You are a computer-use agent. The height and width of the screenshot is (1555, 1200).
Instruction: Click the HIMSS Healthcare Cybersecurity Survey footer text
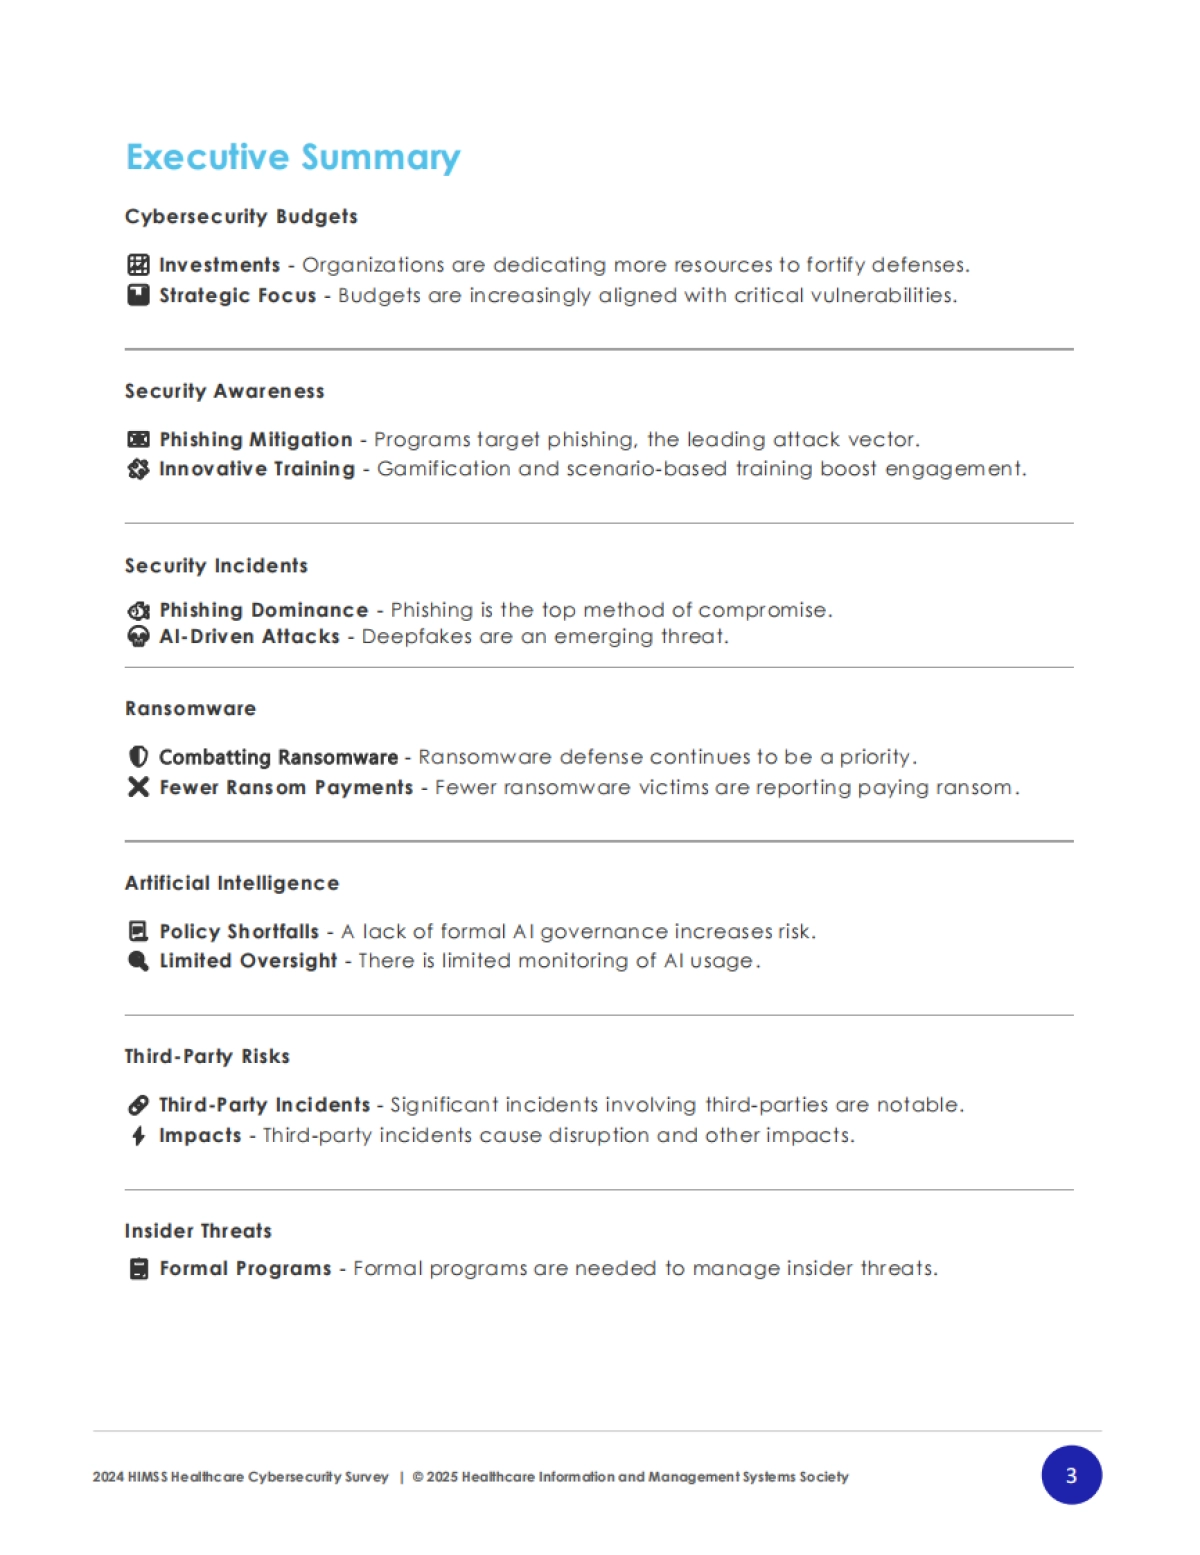pyautogui.click(x=241, y=1477)
